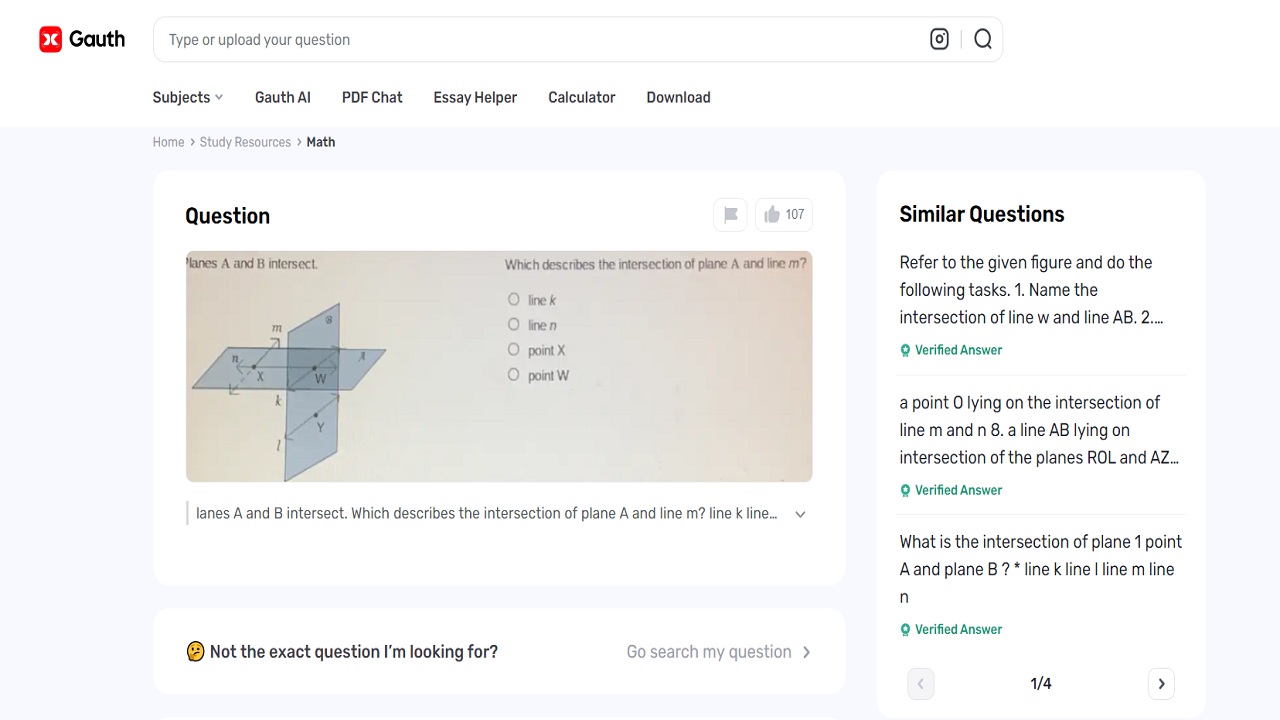This screenshot has height=720, width=1280.
Task: Expand the truncated question text
Action: coord(800,513)
